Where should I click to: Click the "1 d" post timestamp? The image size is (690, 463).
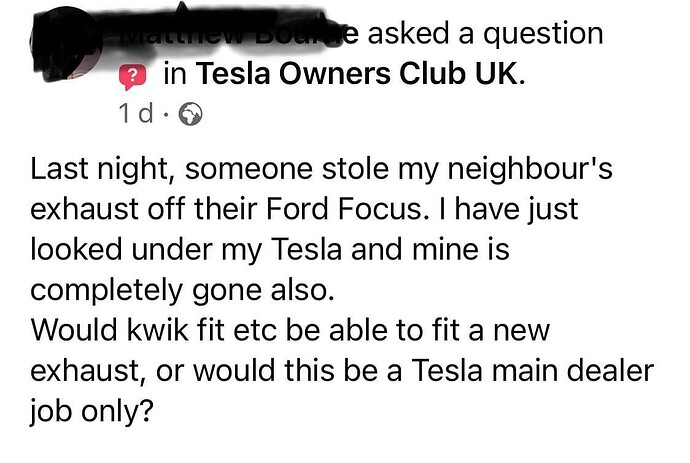click(x=134, y=116)
